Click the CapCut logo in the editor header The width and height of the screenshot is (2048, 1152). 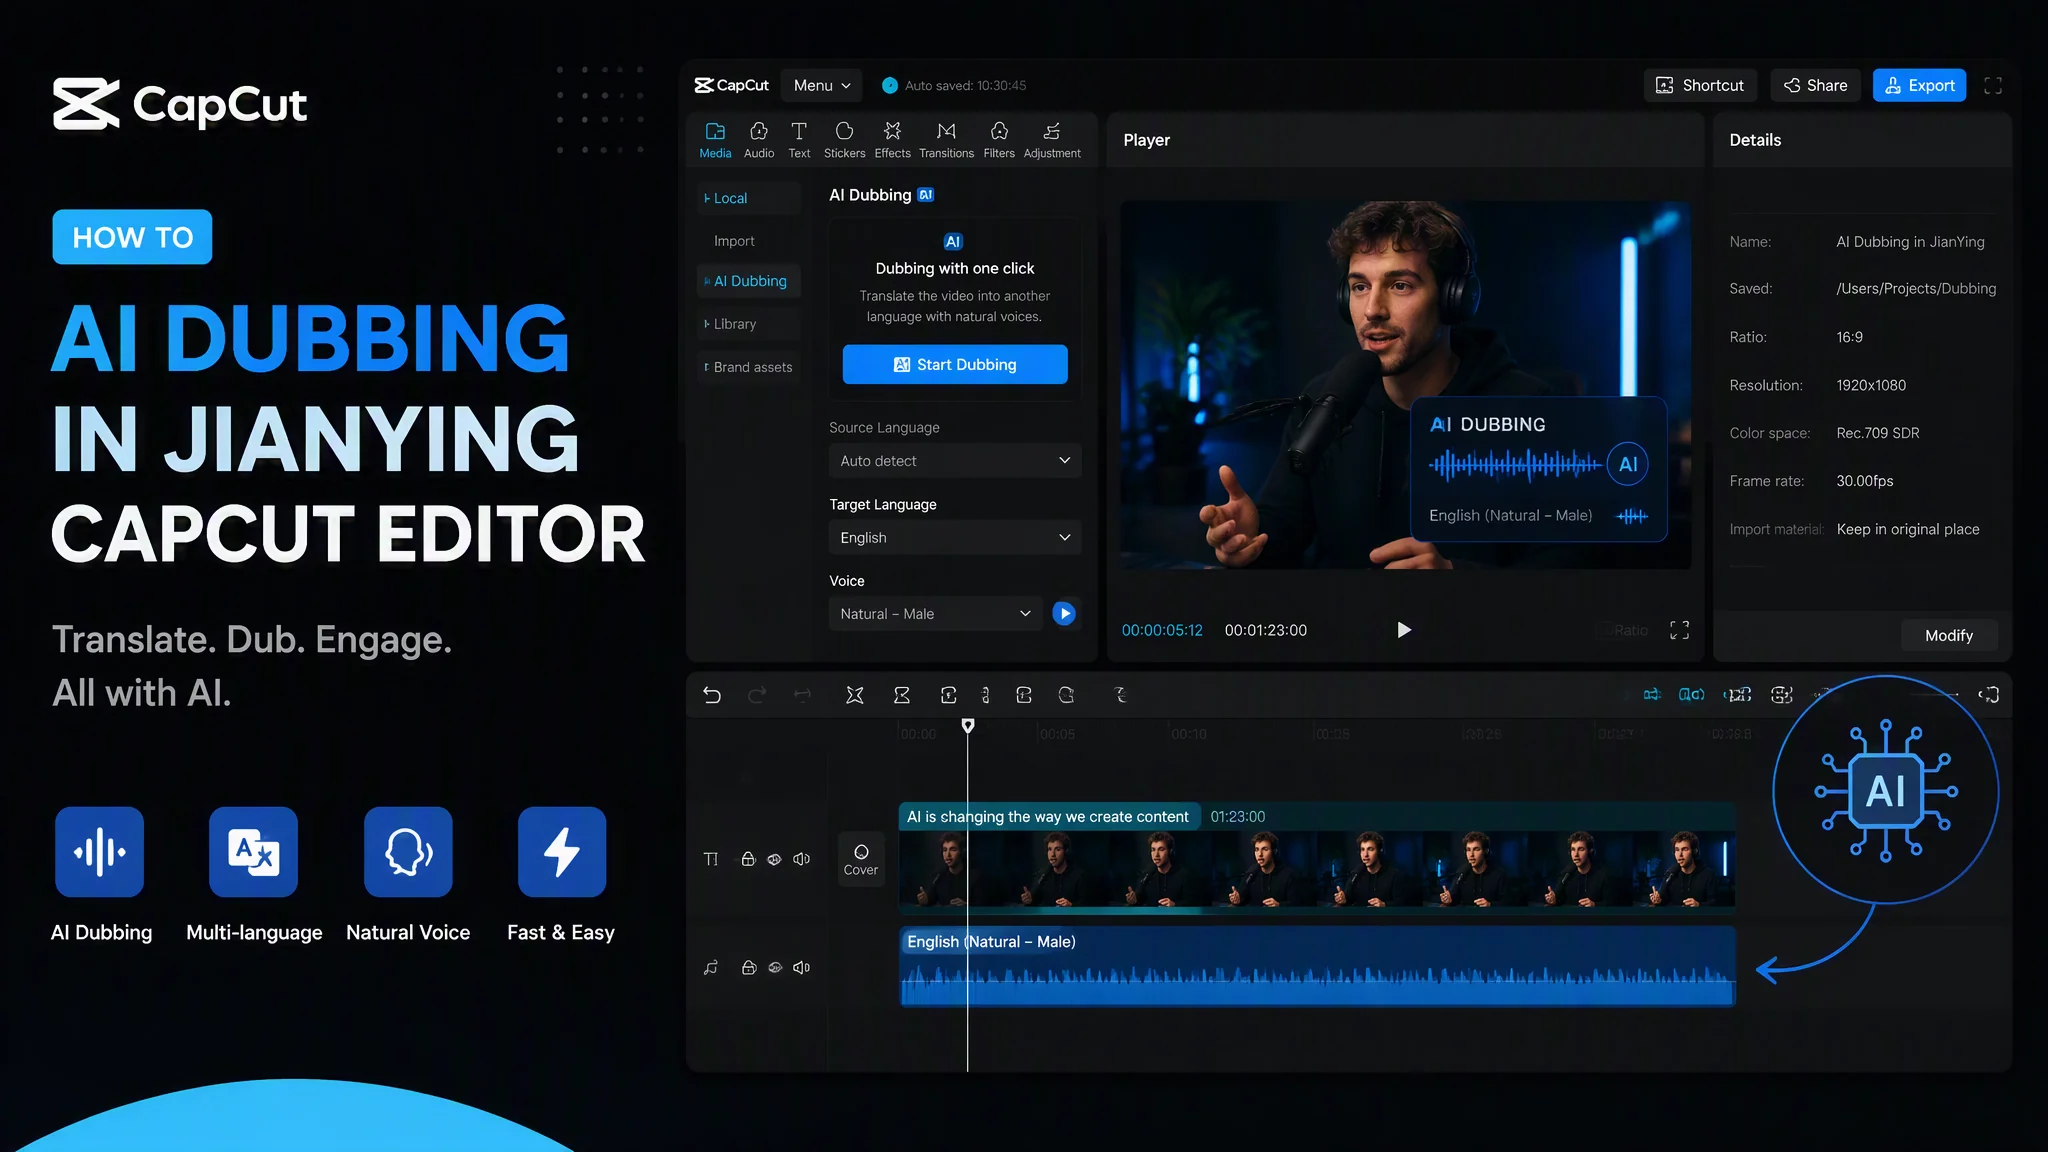(732, 85)
